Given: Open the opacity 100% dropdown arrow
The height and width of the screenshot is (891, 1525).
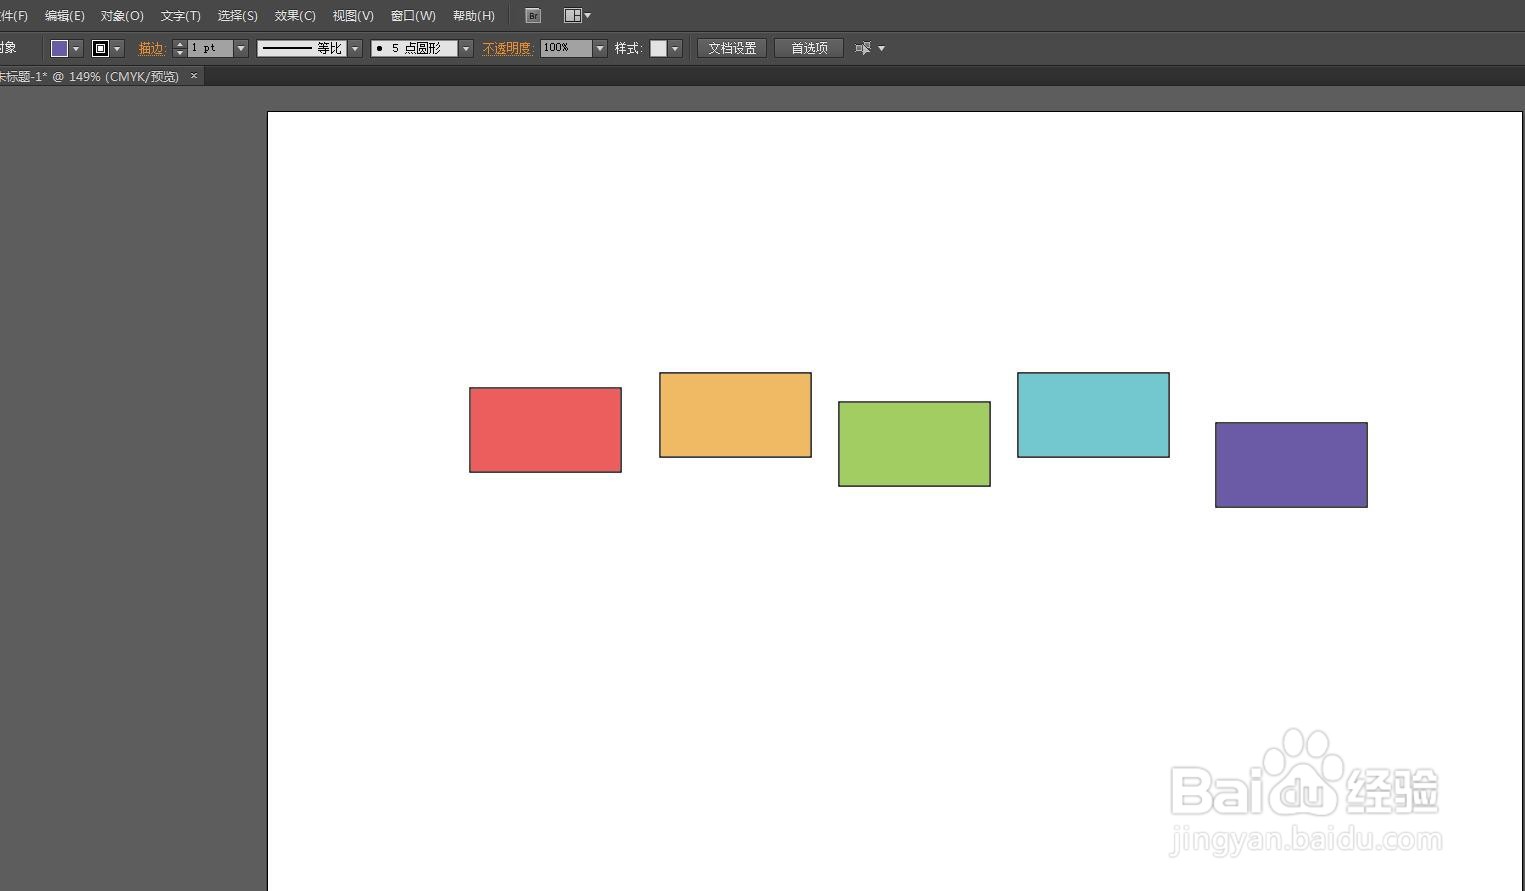Looking at the screenshot, I should pyautogui.click(x=600, y=48).
